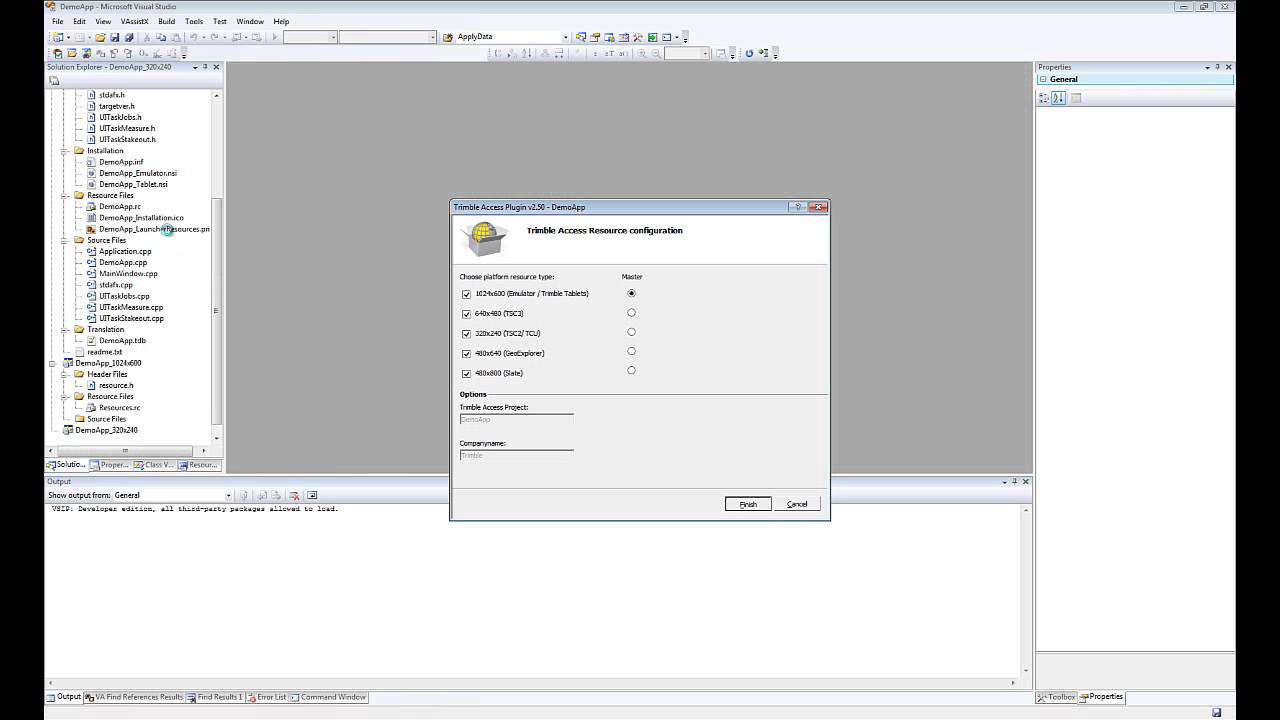1280x720 pixels.
Task: Uncheck the 480x640 (GeoExplorer) checkbox
Action: tap(466, 354)
